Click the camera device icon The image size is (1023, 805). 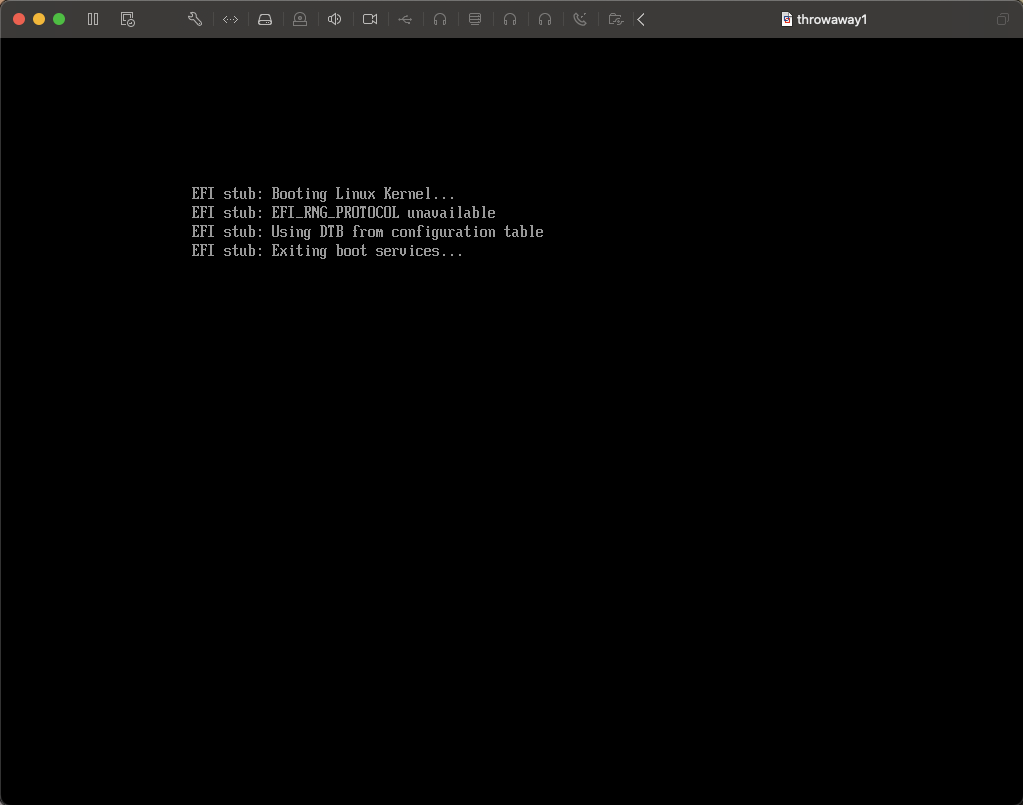click(370, 20)
